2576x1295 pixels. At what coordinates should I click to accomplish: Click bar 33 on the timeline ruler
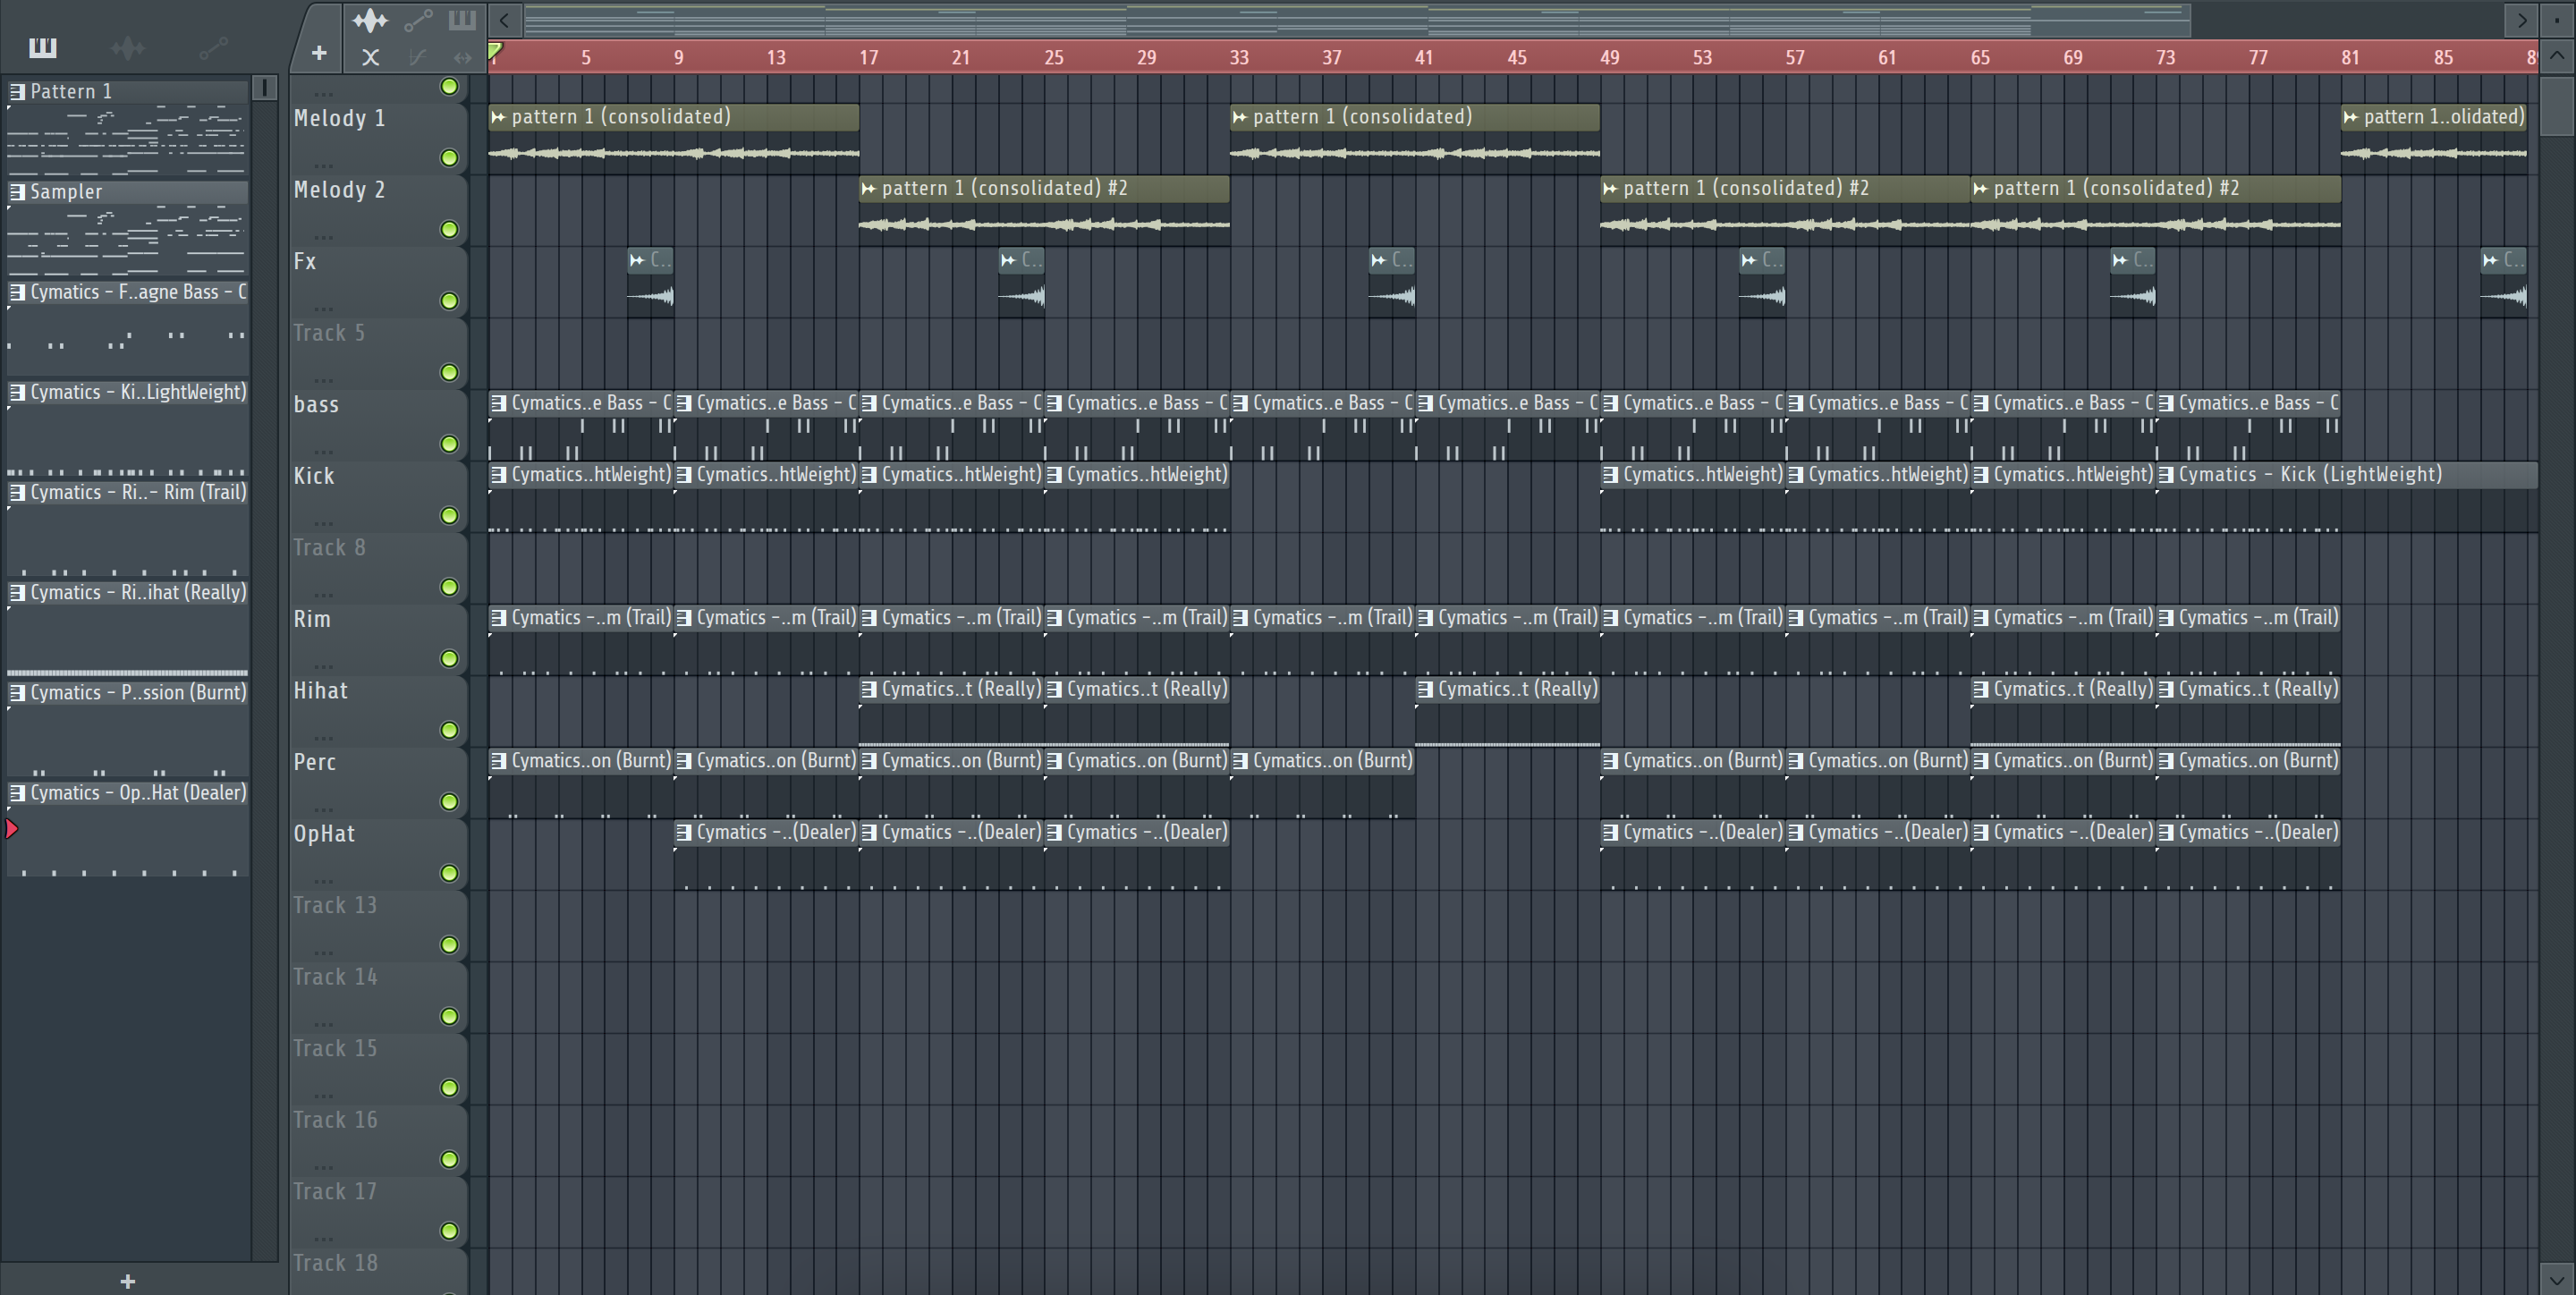1239,58
